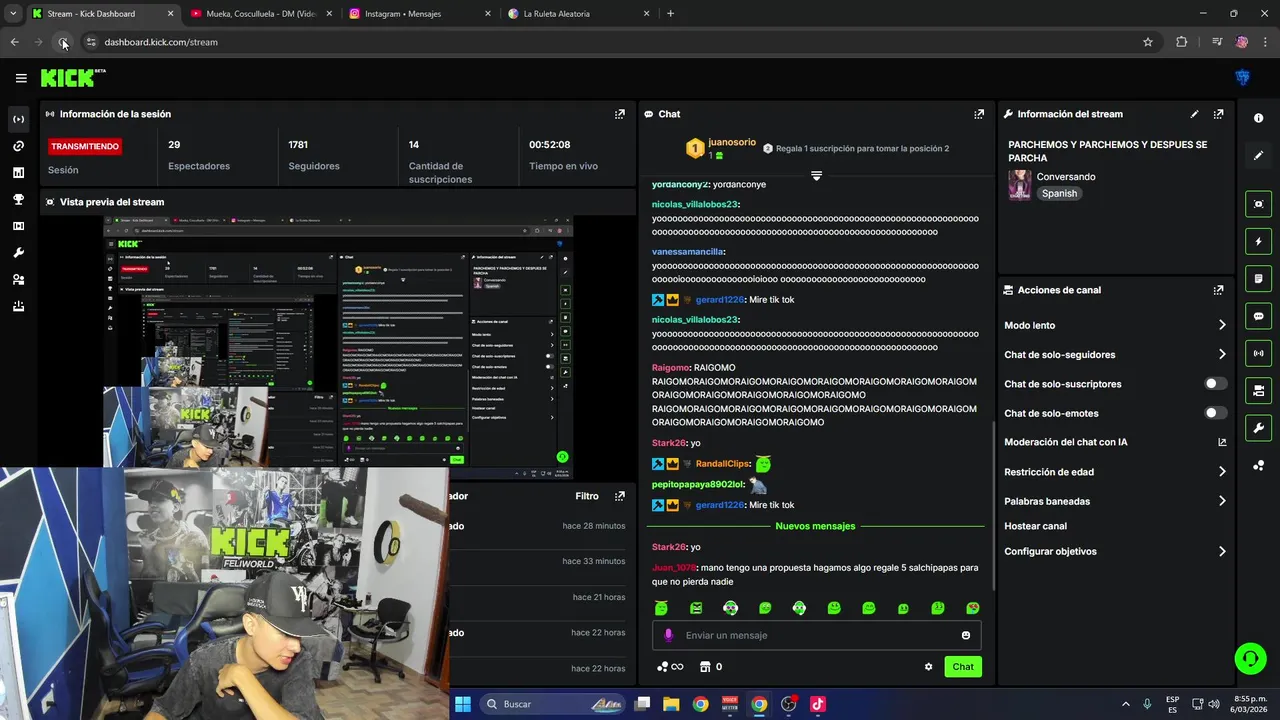Click the pencil edit icon in the right rail
This screenshot has width=1280, height=720.
pyautogui.click(x=1258, y=156)
